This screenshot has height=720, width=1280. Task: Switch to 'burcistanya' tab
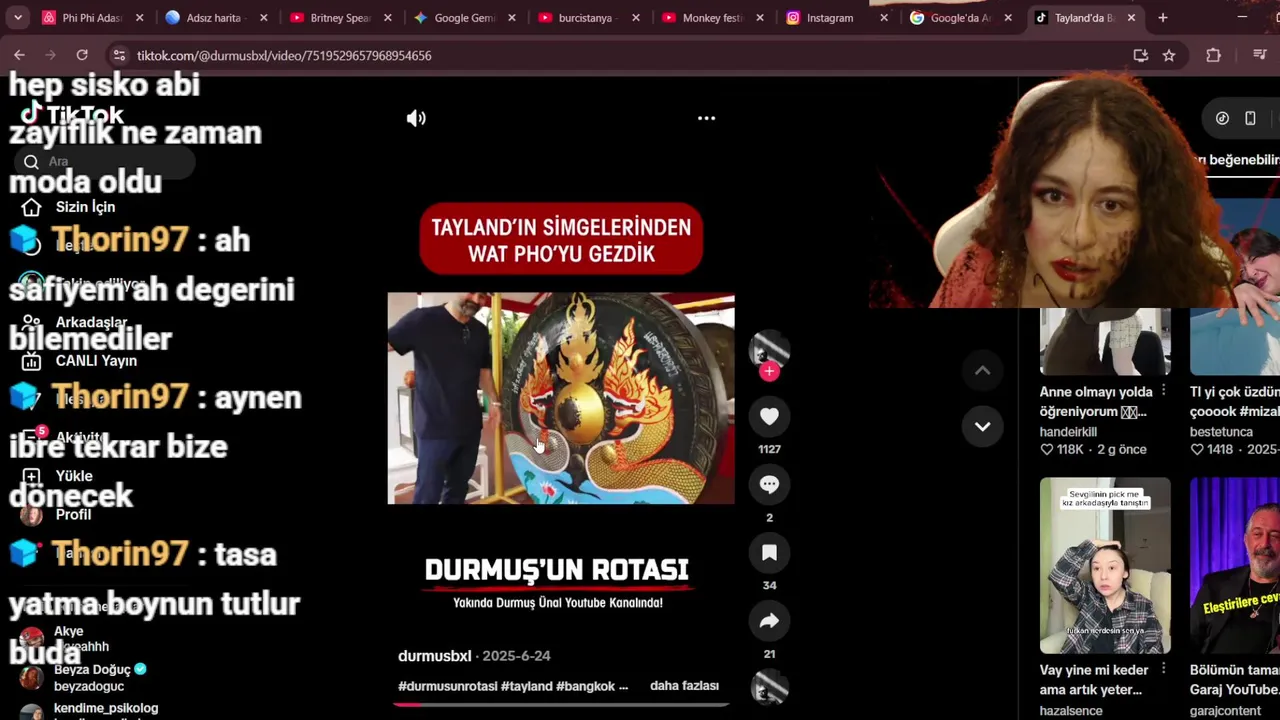tap(586, 18)
